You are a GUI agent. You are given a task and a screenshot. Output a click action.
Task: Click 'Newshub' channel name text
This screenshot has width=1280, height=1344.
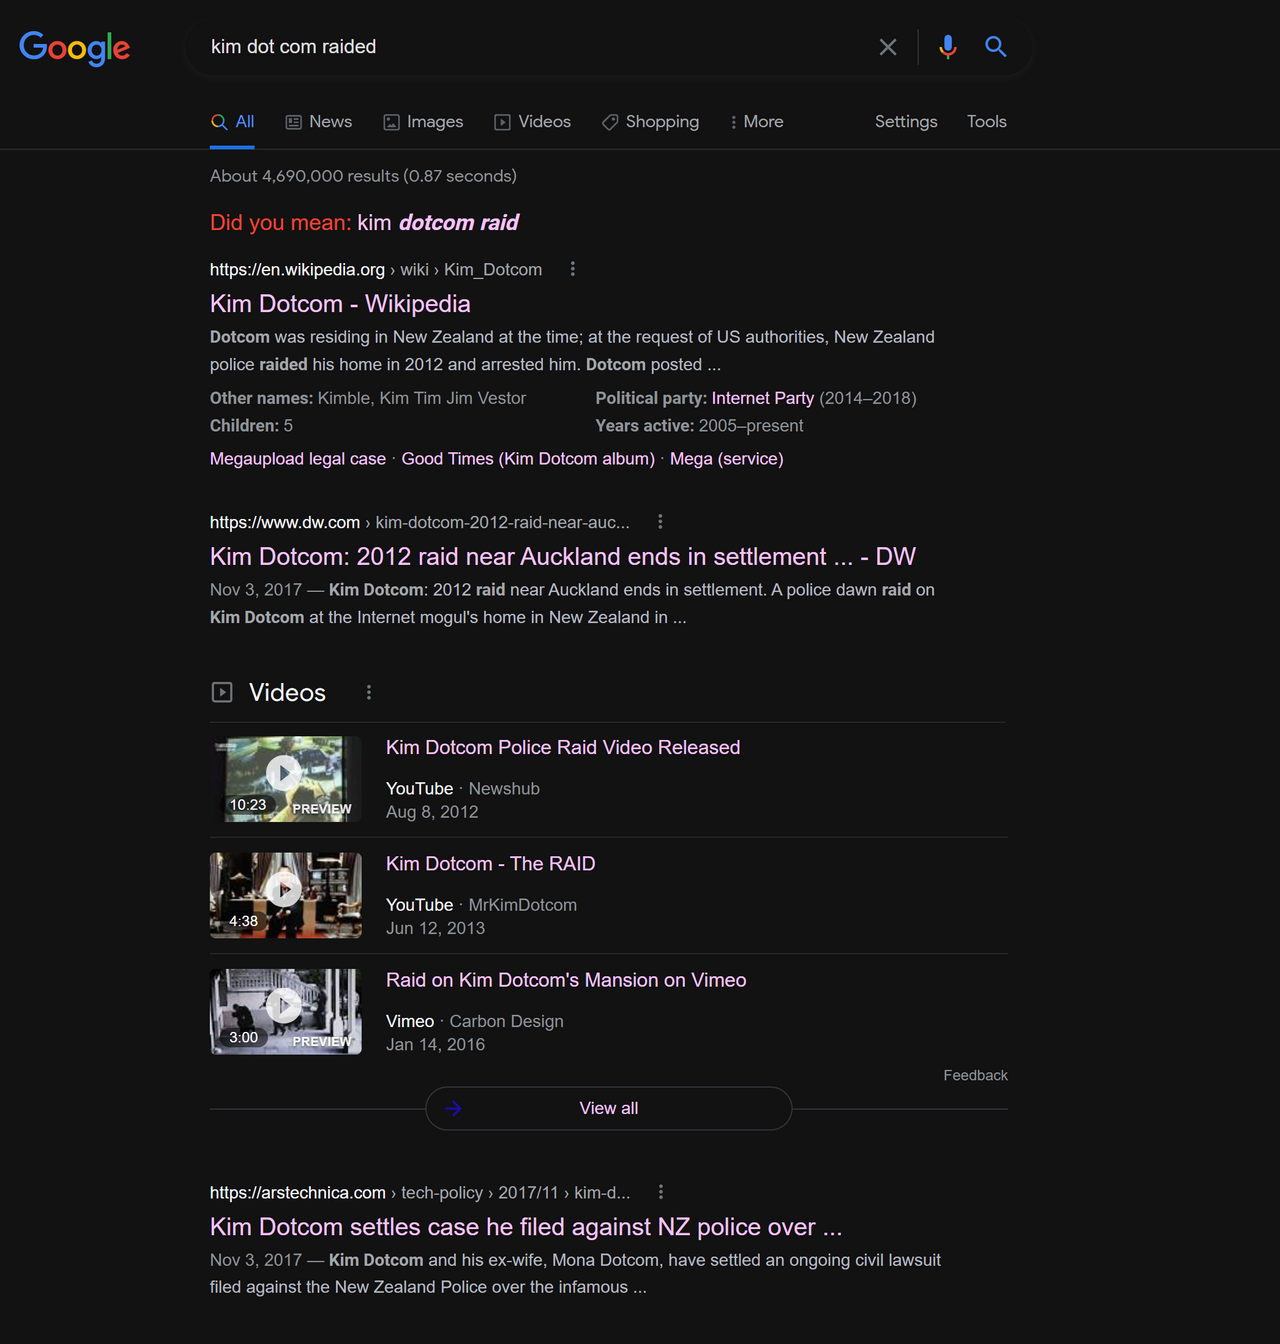[504, 789]
